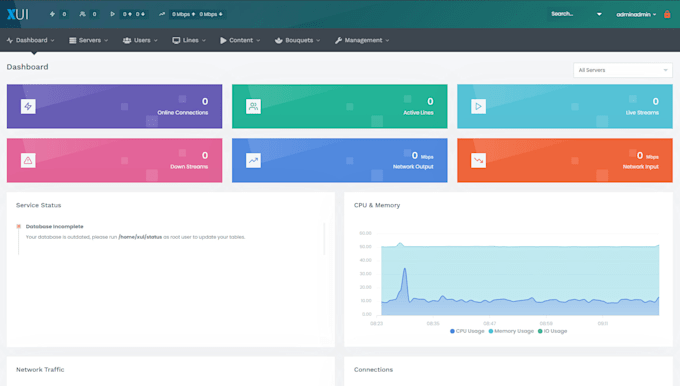The width and height of the screenshot is (680, 386).
Task: Click the Bouquets menu icon
Action: pyautogui.click(x=278, y=40)
